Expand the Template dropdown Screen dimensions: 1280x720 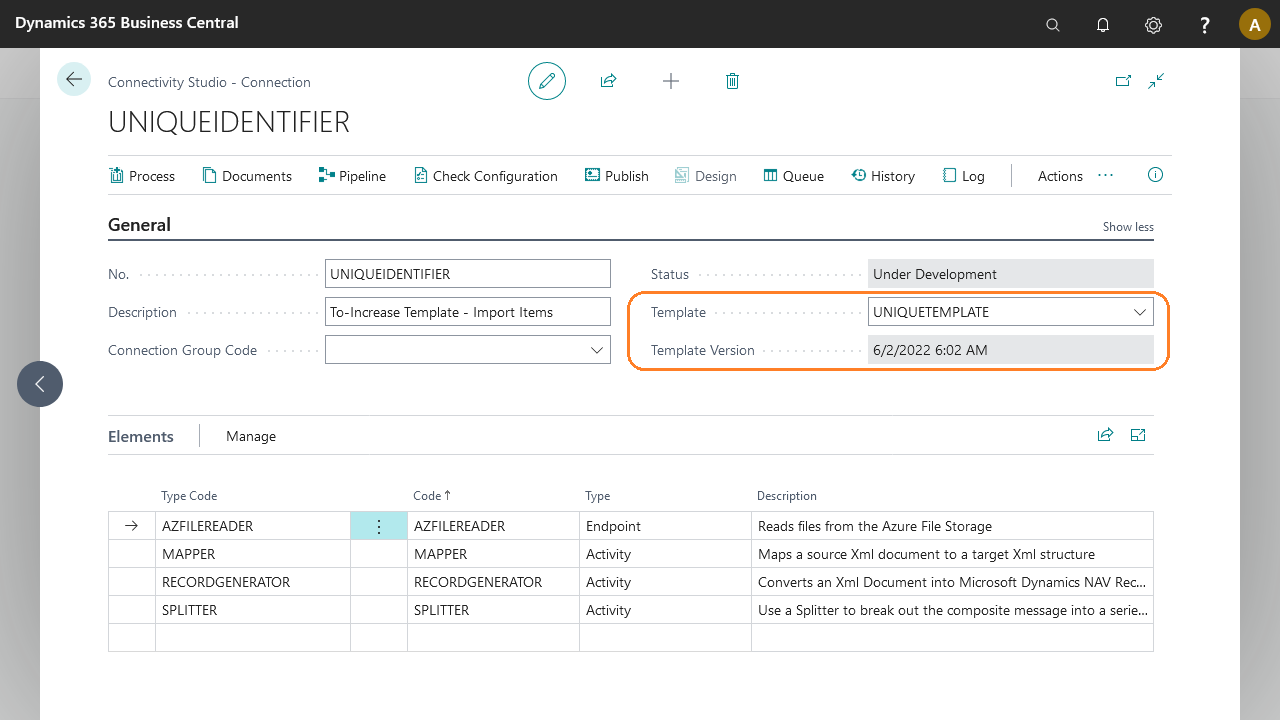(1139, 312)
